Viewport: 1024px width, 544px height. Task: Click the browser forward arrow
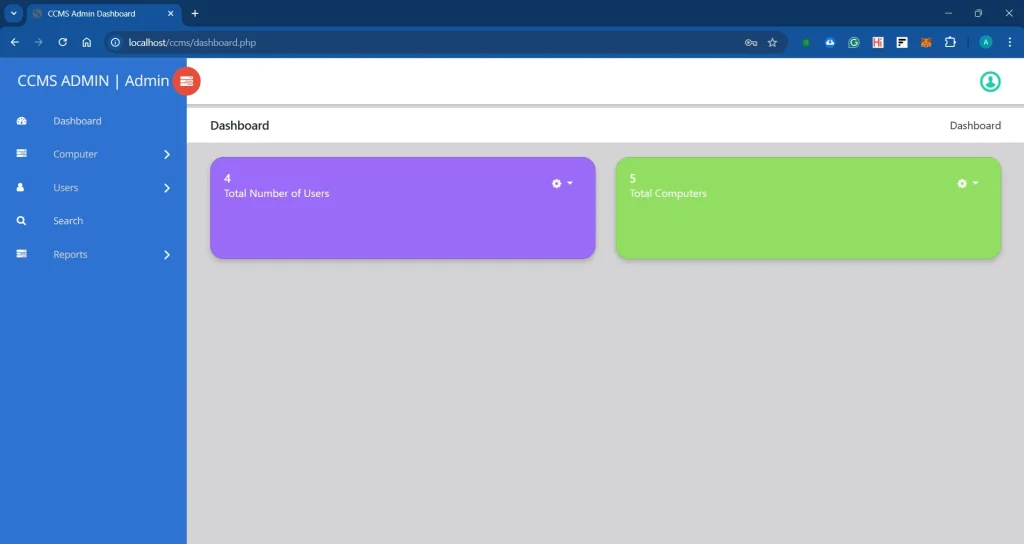[x=39, y=42]
